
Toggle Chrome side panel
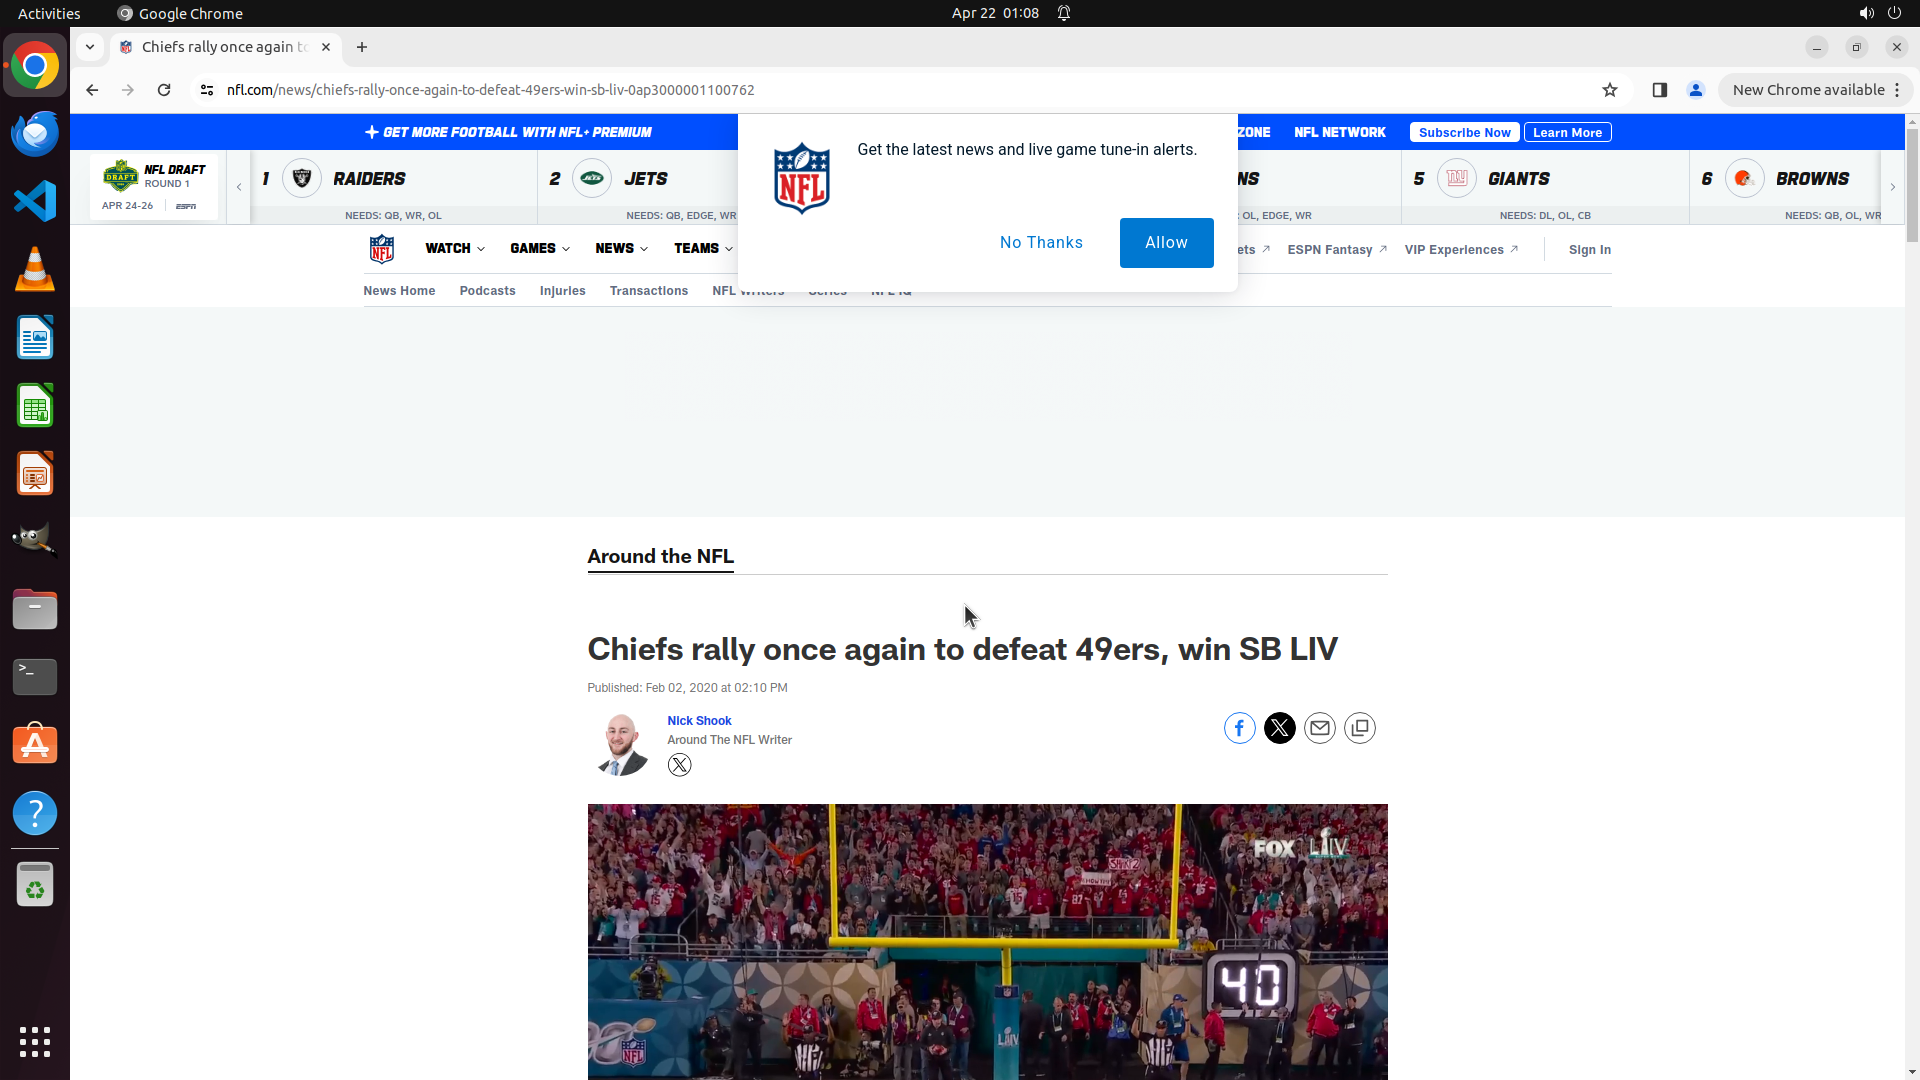[x=1659, y=90]
